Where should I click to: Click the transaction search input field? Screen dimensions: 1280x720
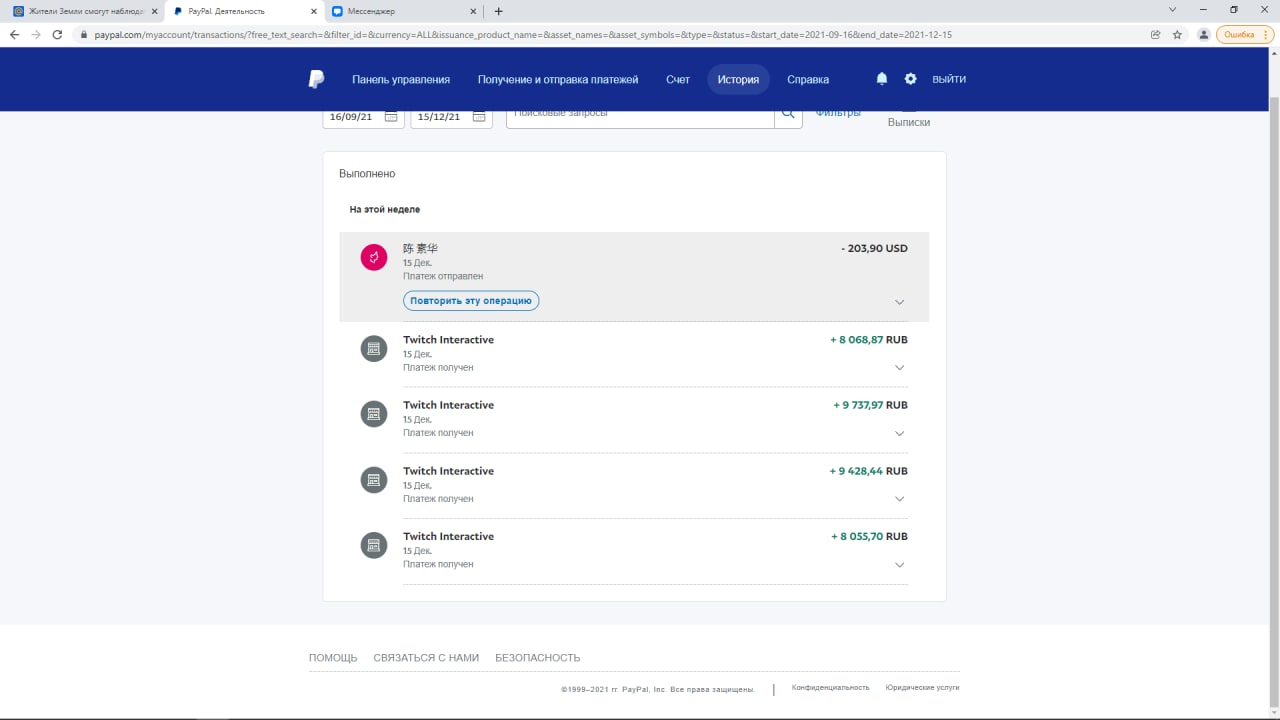pos(640,115)
